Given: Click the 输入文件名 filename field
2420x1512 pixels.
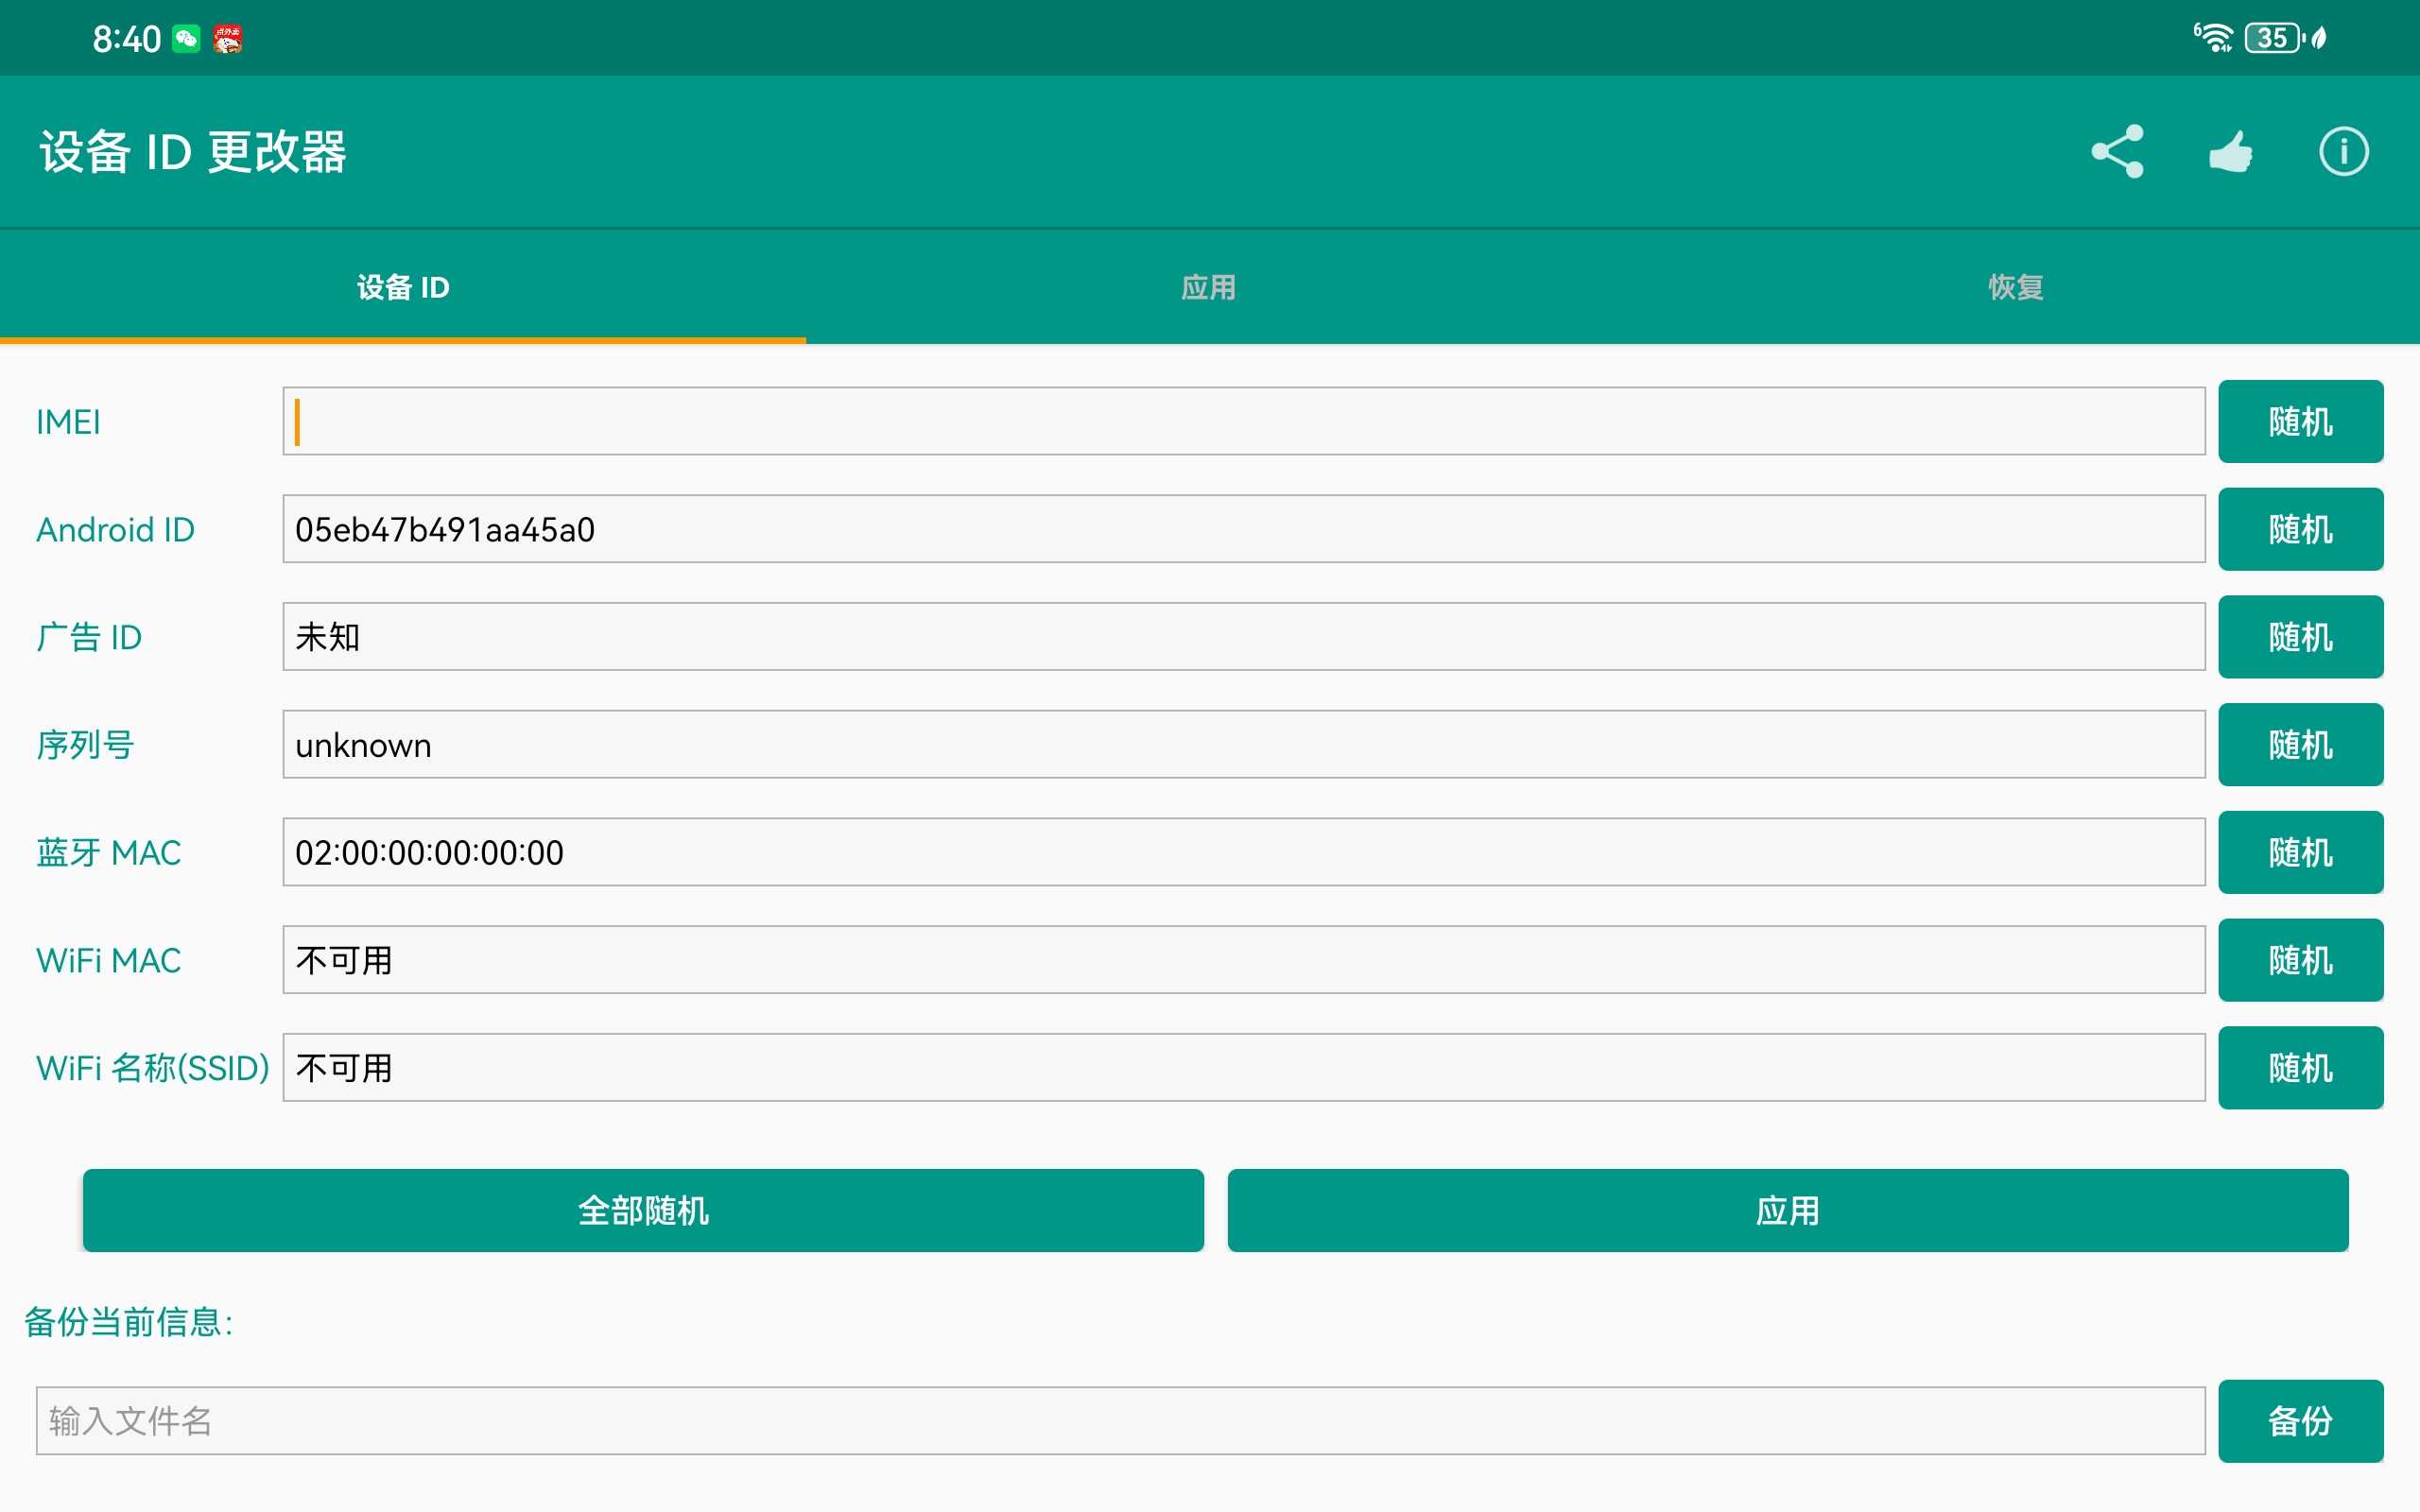Looking at the screenshot, I should (1120, 1421).
